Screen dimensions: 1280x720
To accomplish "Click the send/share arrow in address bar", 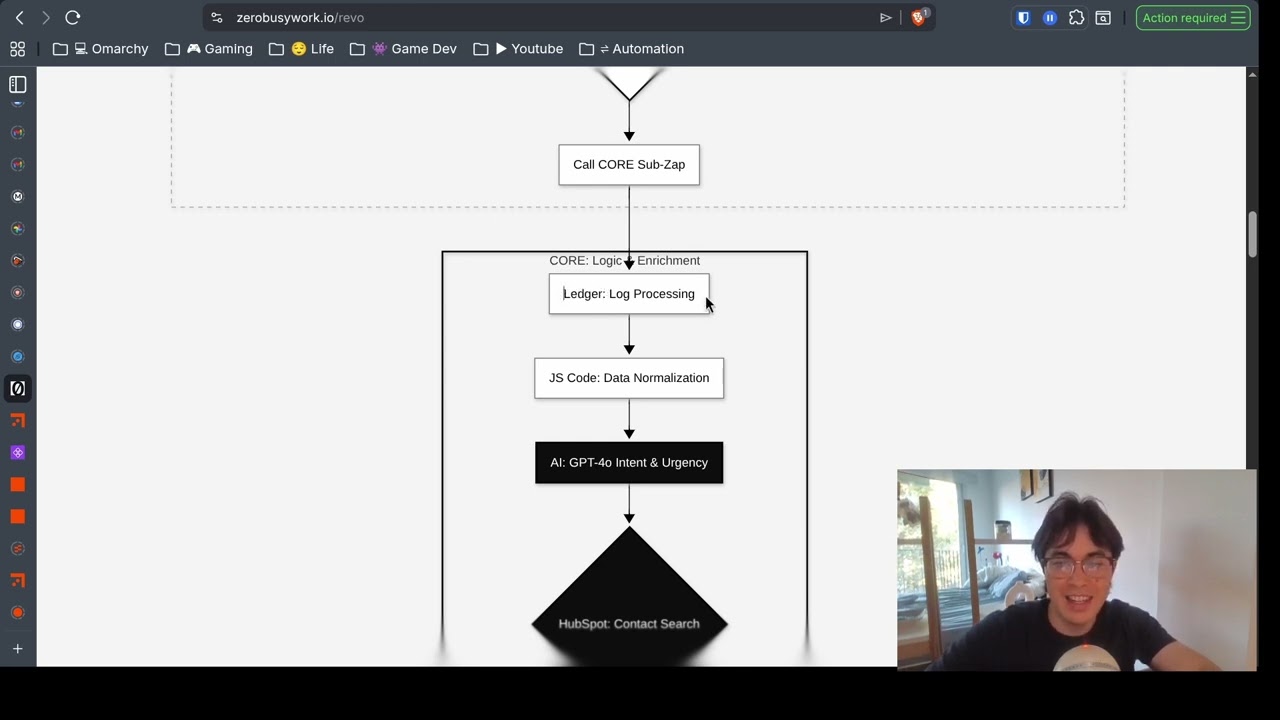I will 885,17.
